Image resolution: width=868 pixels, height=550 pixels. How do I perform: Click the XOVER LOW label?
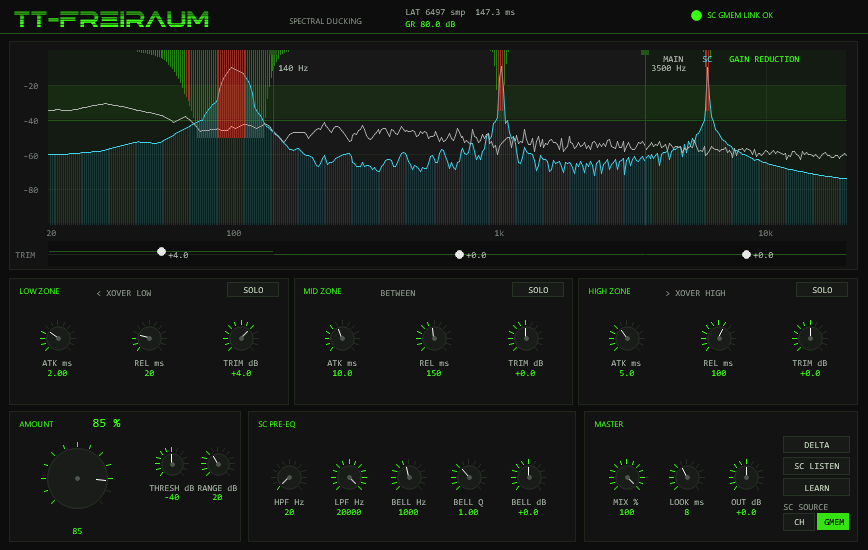(x=124, y=293)
